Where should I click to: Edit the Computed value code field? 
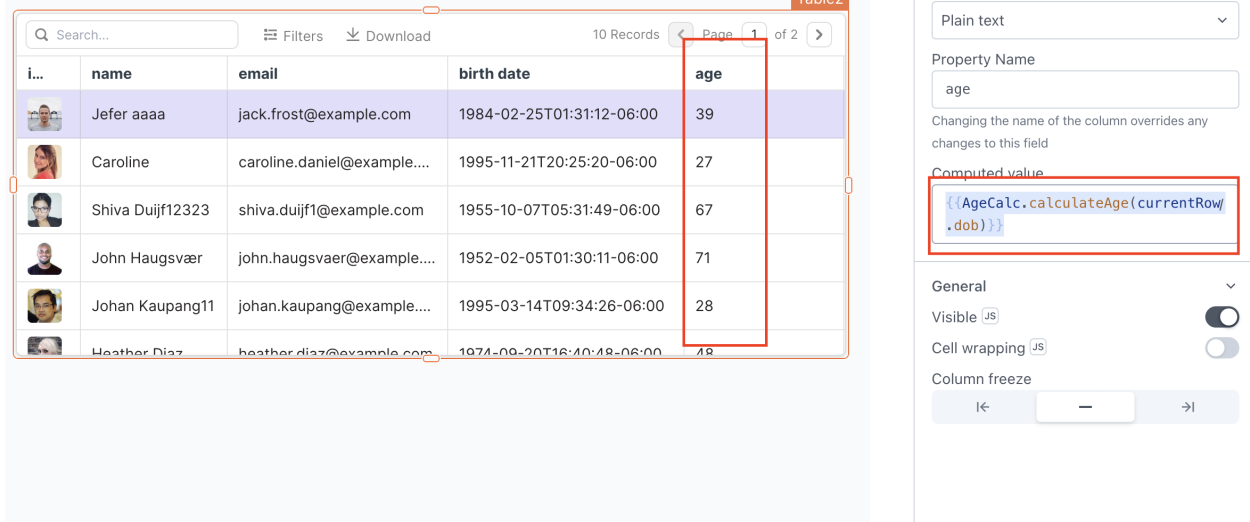[x=1084, y=214]
